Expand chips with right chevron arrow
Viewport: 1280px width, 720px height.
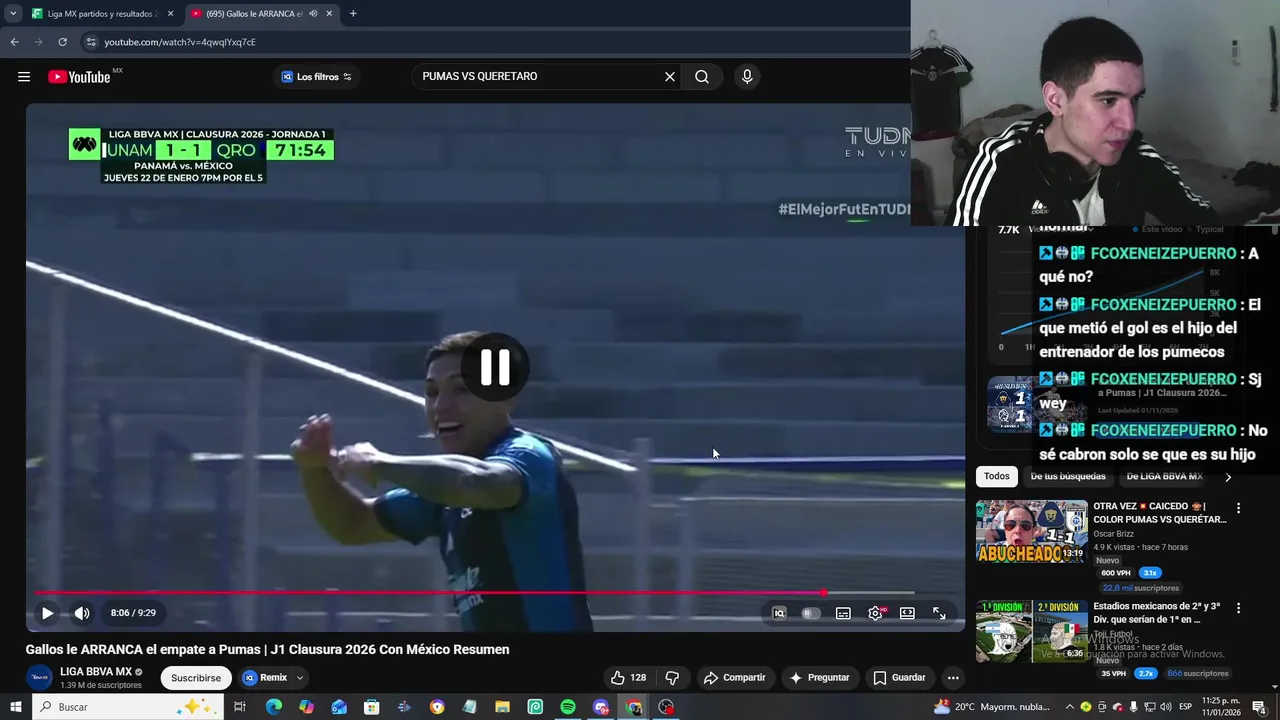(x=1228, y=477)
